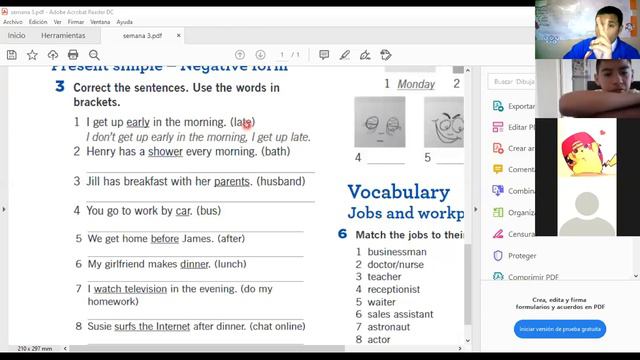Open the Comentar tool
This screenshot has width=640, height=360.
point(513,169)
